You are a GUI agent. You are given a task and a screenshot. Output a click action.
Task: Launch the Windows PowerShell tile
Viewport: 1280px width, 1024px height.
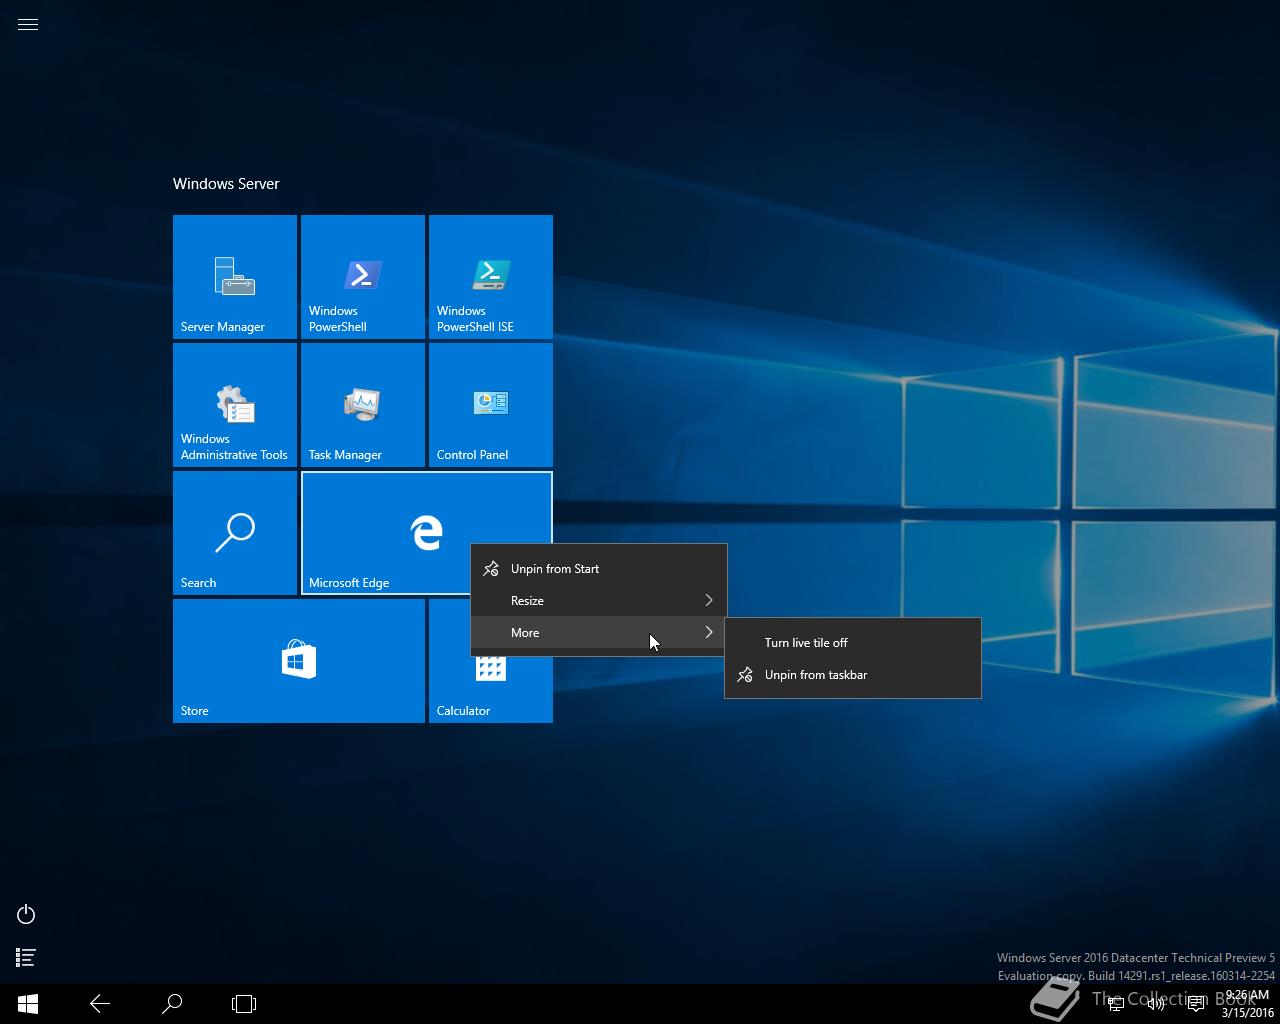(363, 277)
